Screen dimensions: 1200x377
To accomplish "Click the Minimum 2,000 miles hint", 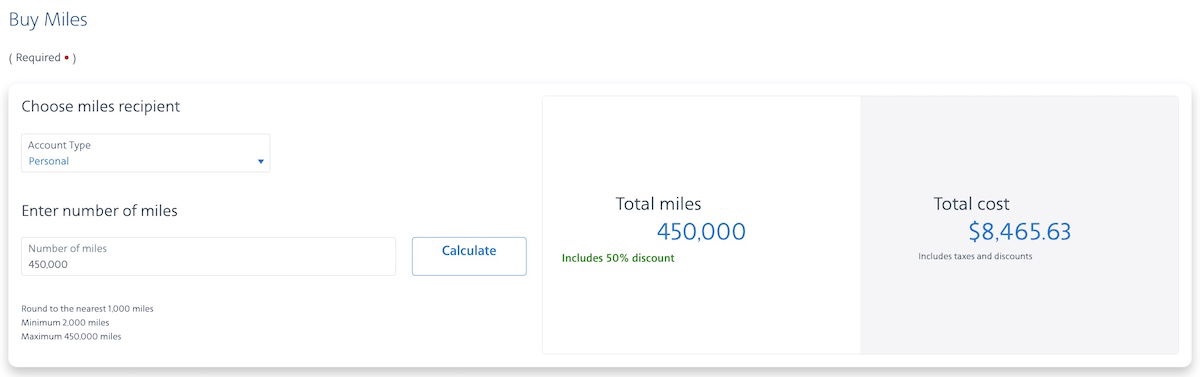I will pyautogui.click(x=65, y=323).
